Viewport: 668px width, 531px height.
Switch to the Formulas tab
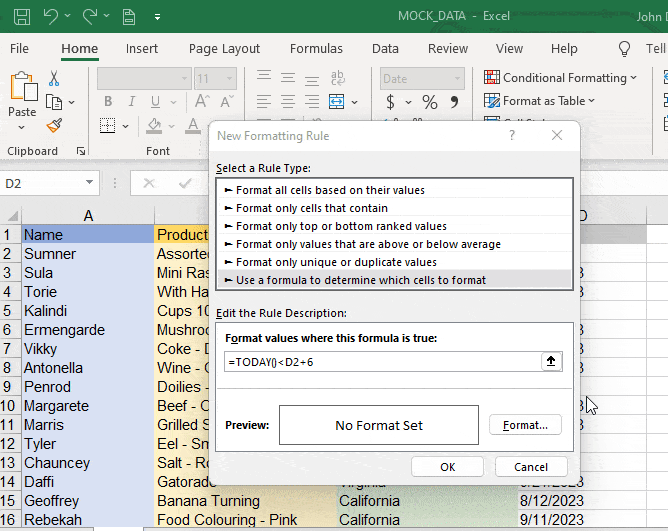coord(316,49)
